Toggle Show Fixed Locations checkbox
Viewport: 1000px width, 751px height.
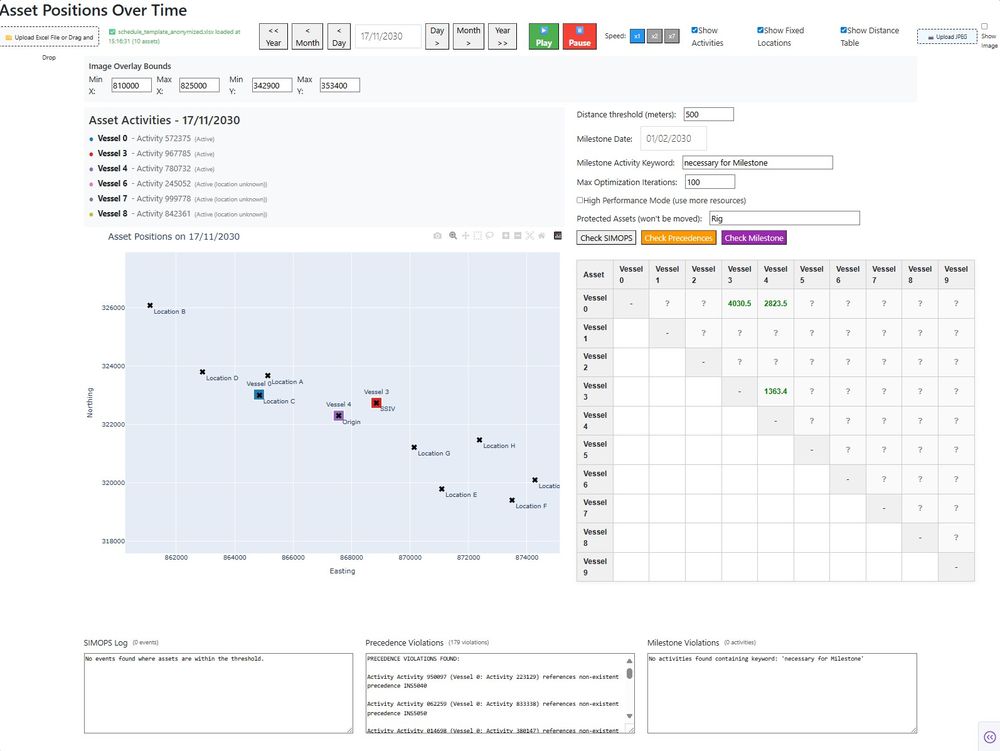(760, 30)
